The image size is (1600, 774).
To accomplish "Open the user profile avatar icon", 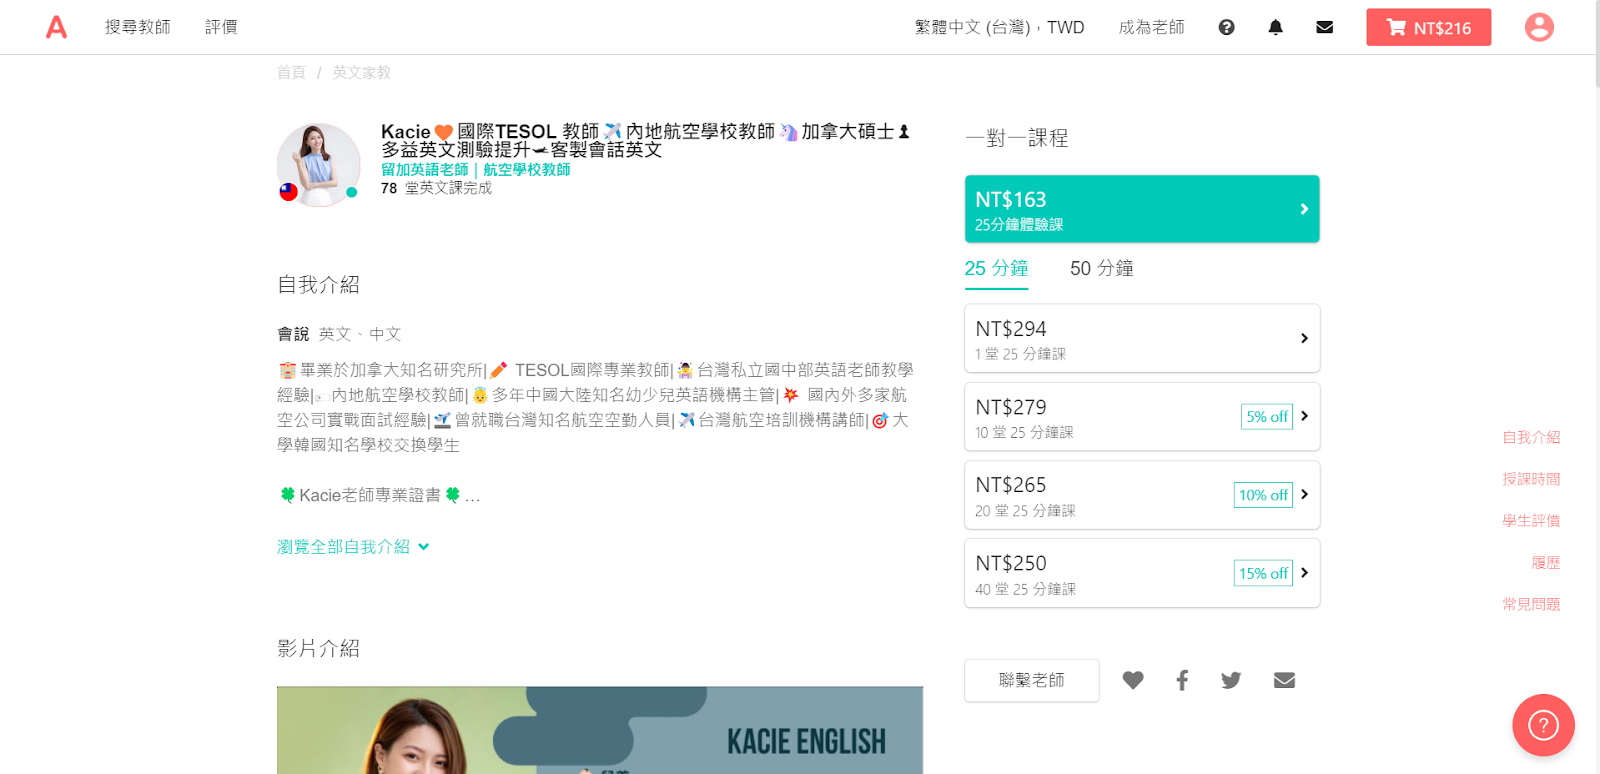I will [x=1538, y=27].
